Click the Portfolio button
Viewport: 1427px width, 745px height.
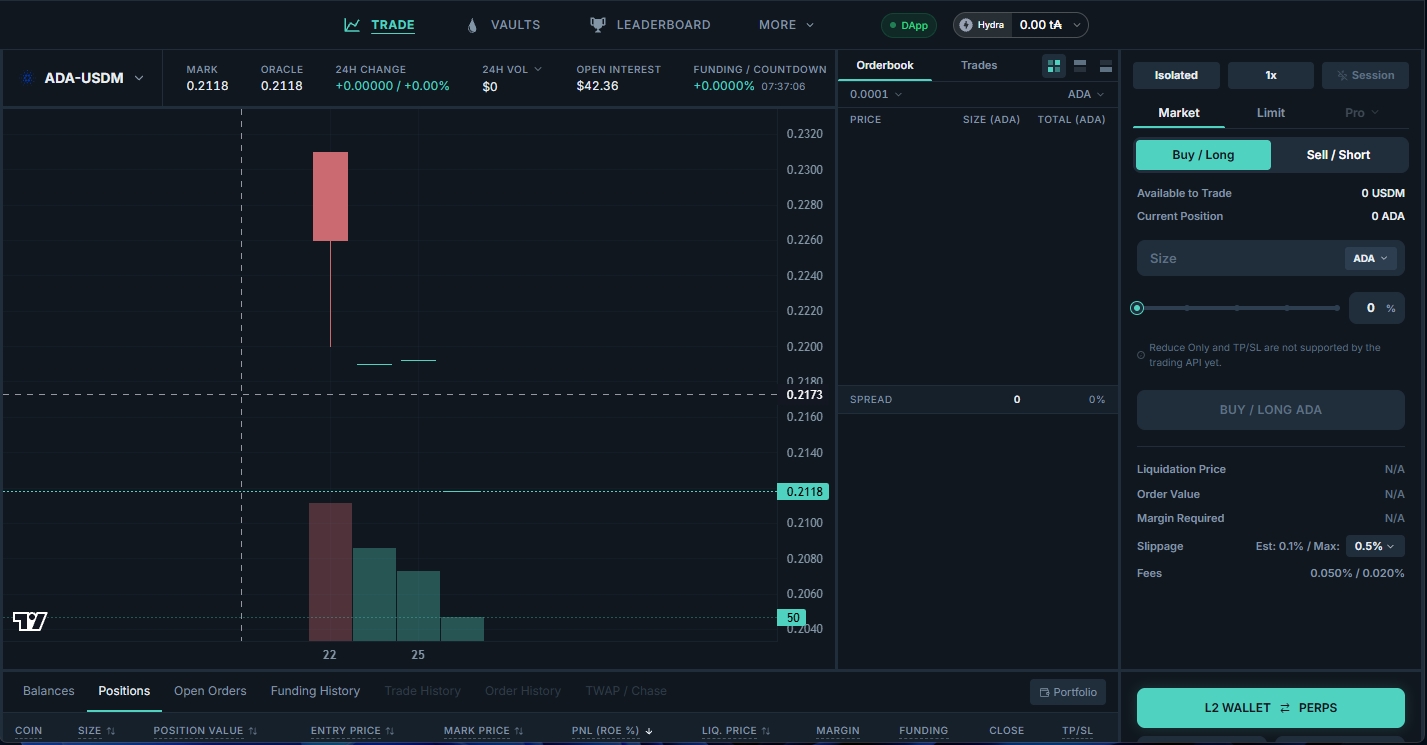[1068, 692]
